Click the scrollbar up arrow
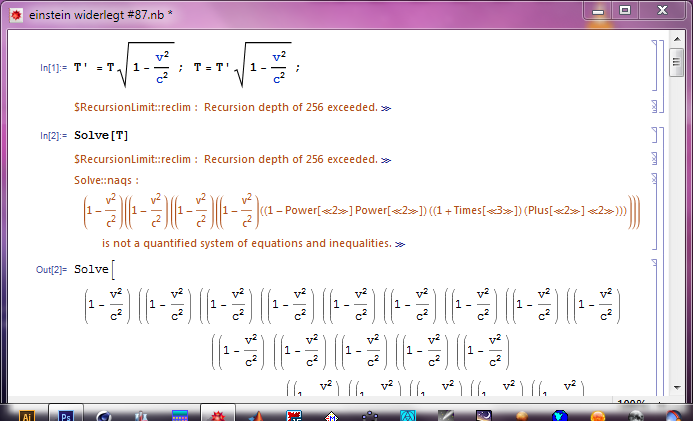The height and width of the screenshot is (421, 693). (x=677, y=39)
